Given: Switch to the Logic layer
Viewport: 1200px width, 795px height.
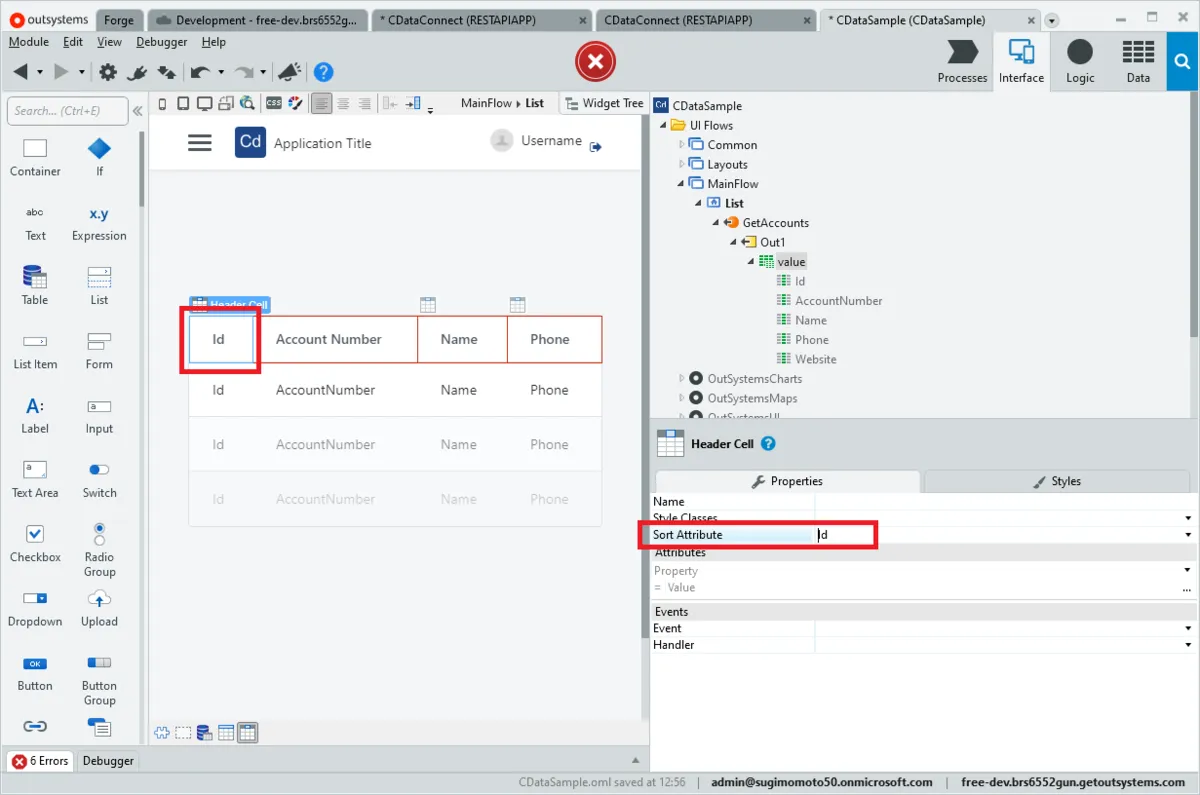Looking at the screenshot, I should (1080, 62).
